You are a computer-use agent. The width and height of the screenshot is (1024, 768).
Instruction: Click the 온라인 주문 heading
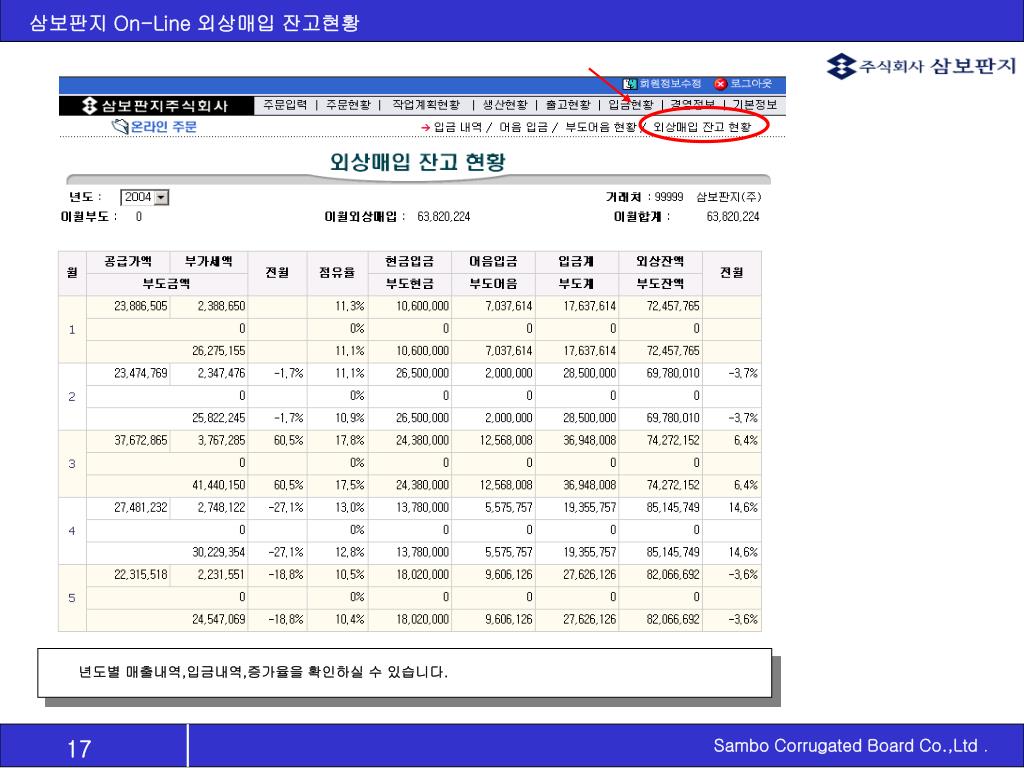(x=163, y=126)
